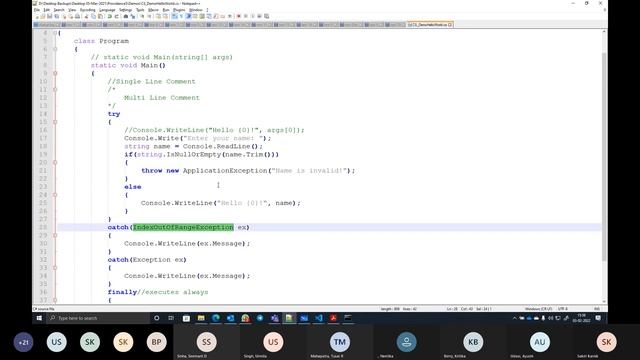Viewport: 640px width, 360px height.
Task: Collapse the multi-line comment fold at line 11
Action: click(x=55, y=89)
